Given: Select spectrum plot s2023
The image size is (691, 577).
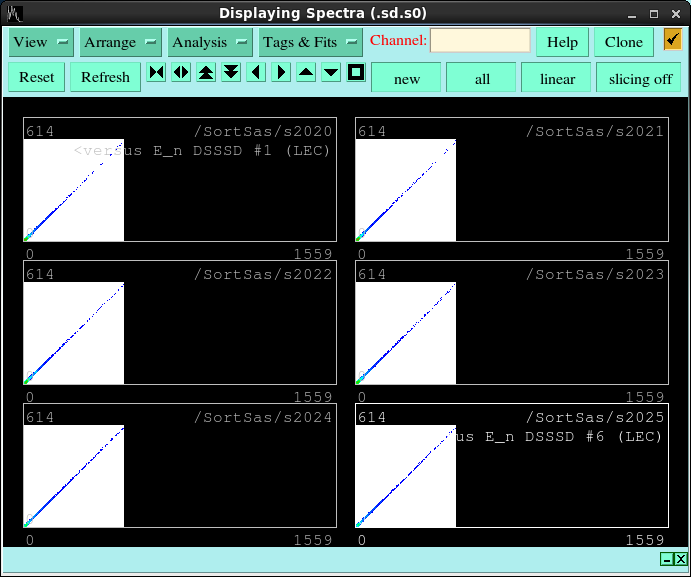Looking at the screenshot, I should tap(512, 323).
